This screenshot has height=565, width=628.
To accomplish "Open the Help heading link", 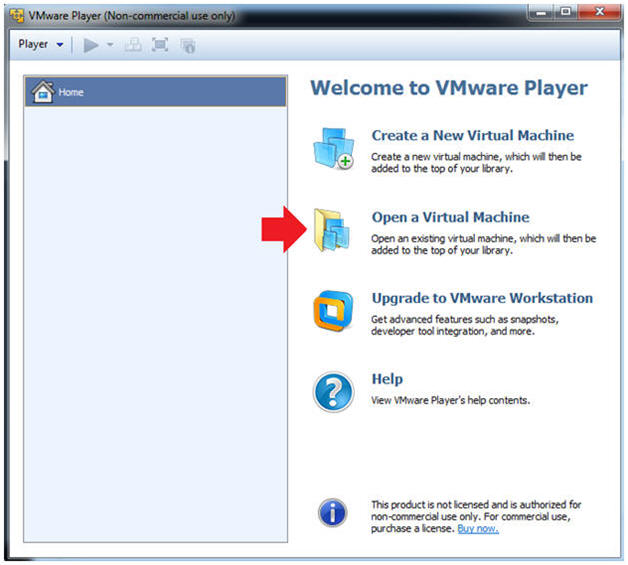I will pos(387,379).
